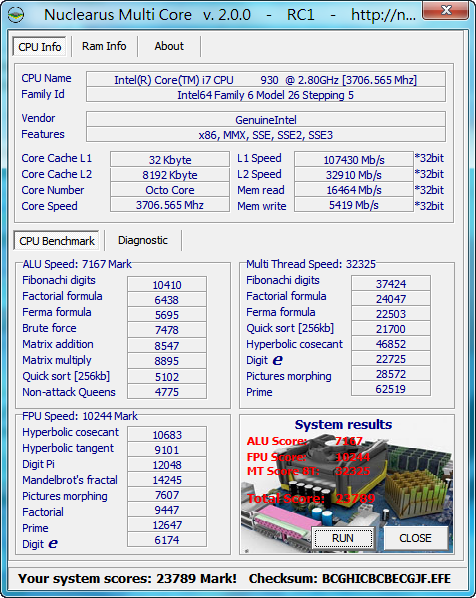The image size is (476, 598).
Task: Click the Core Number label
Action: [53, 190]
